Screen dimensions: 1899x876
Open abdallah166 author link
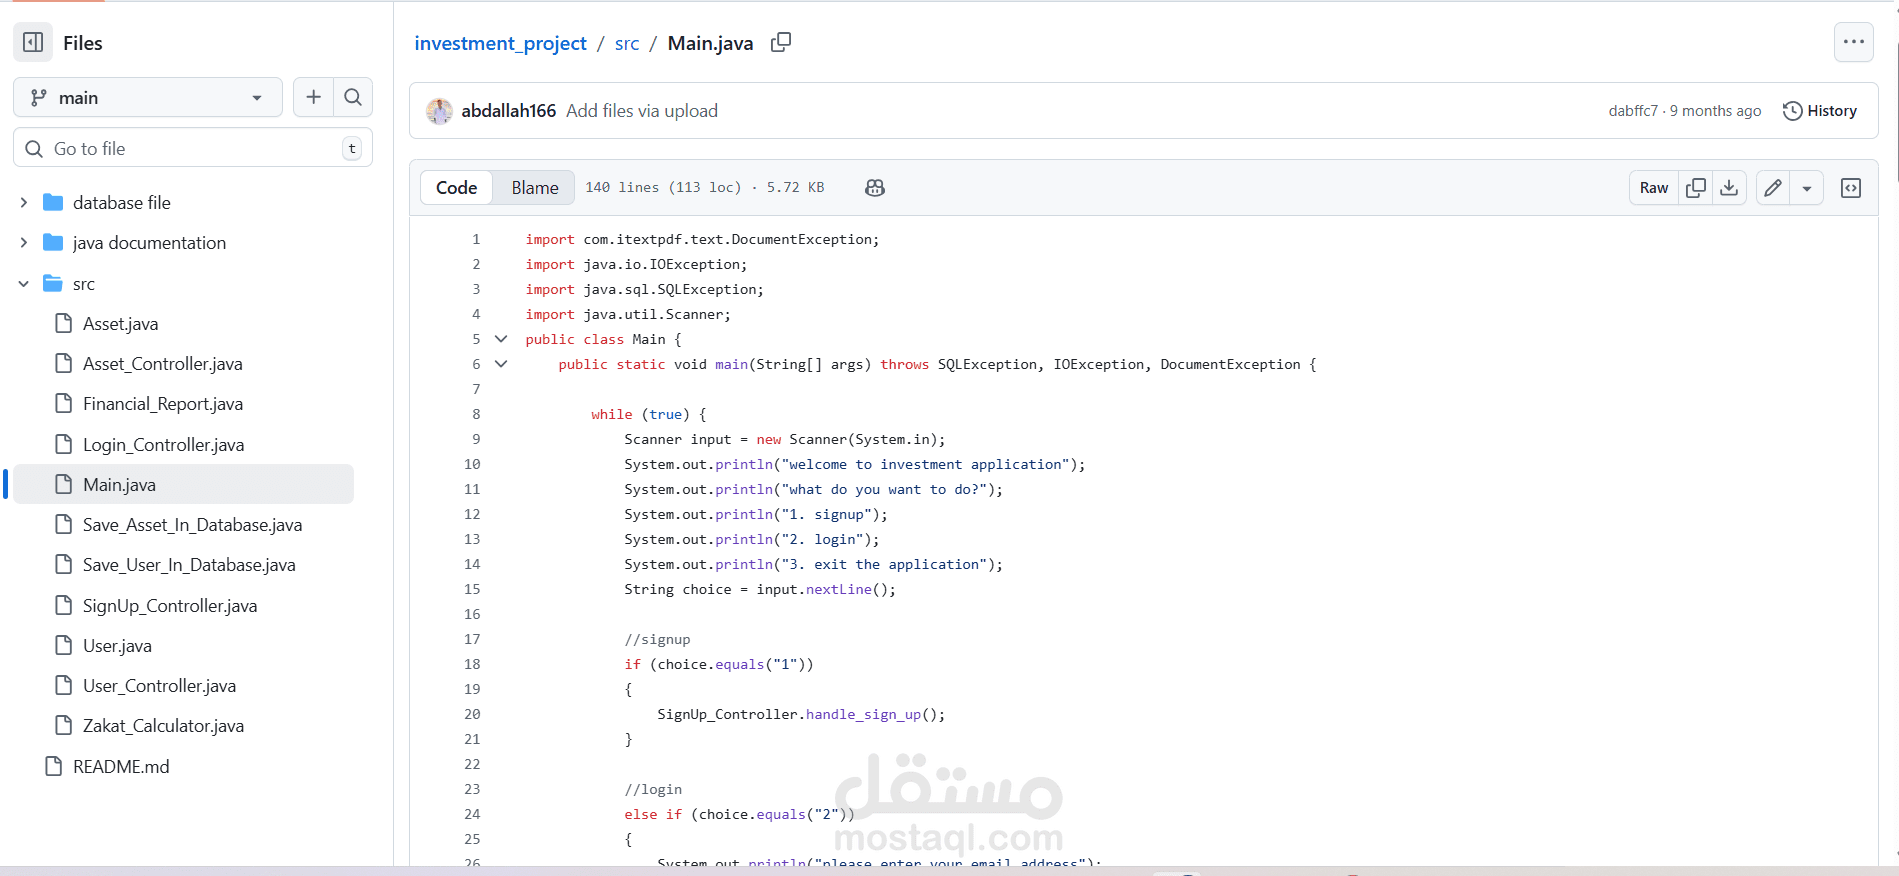(508, 110)
